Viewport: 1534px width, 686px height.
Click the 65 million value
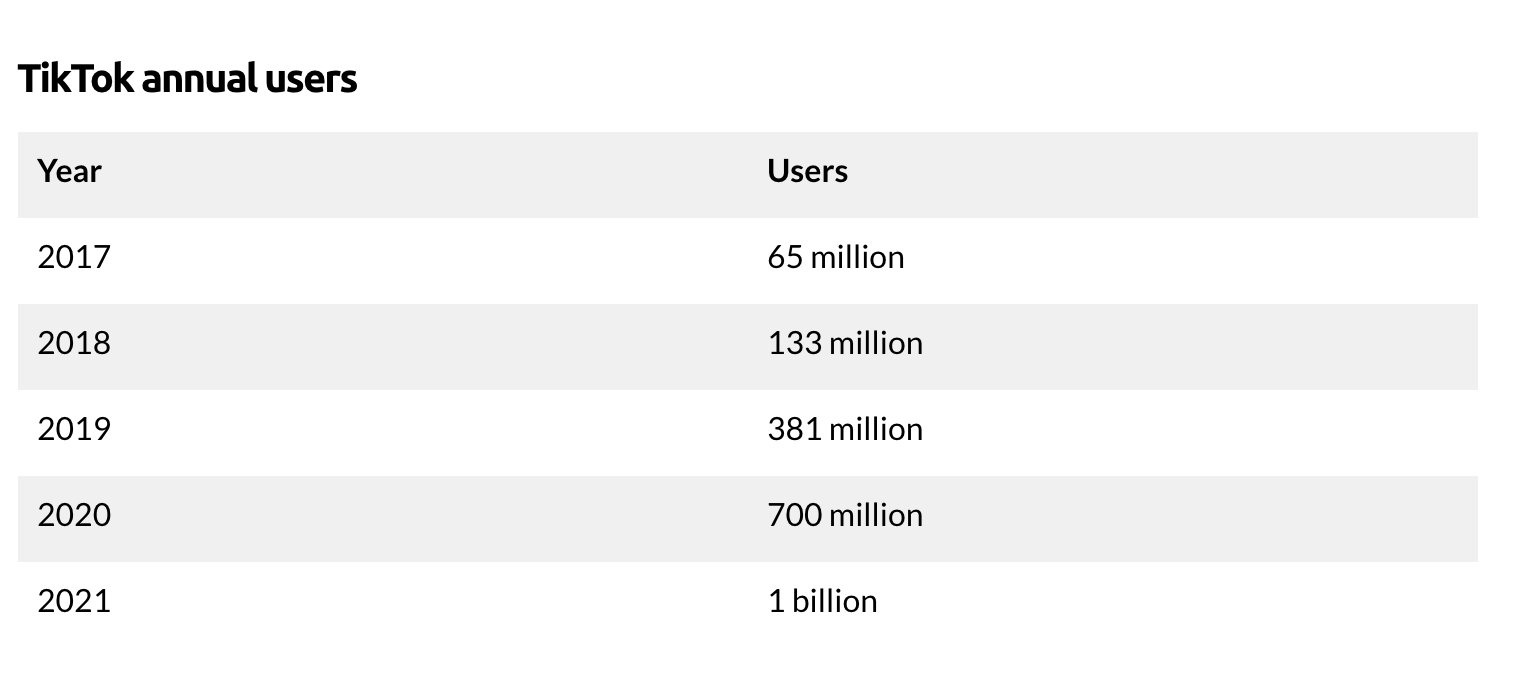click(836, 257)
